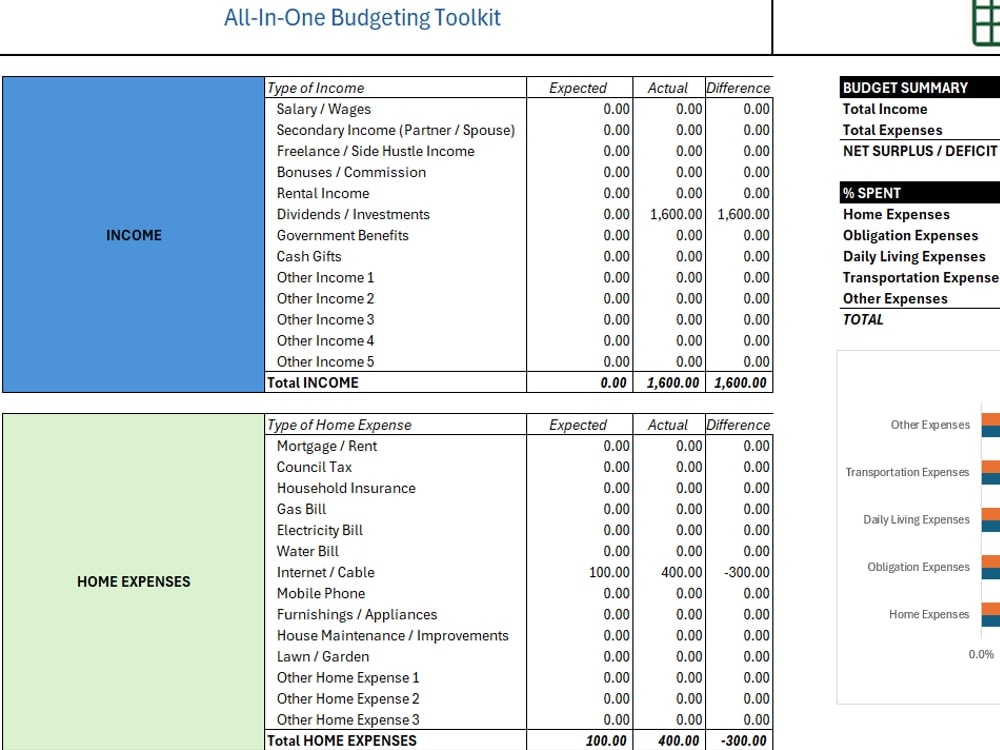The width and height of the screenshot is (1000, 750).
Task: Select Freelance / Side Hustle Income cell
Action: [376, 151]
